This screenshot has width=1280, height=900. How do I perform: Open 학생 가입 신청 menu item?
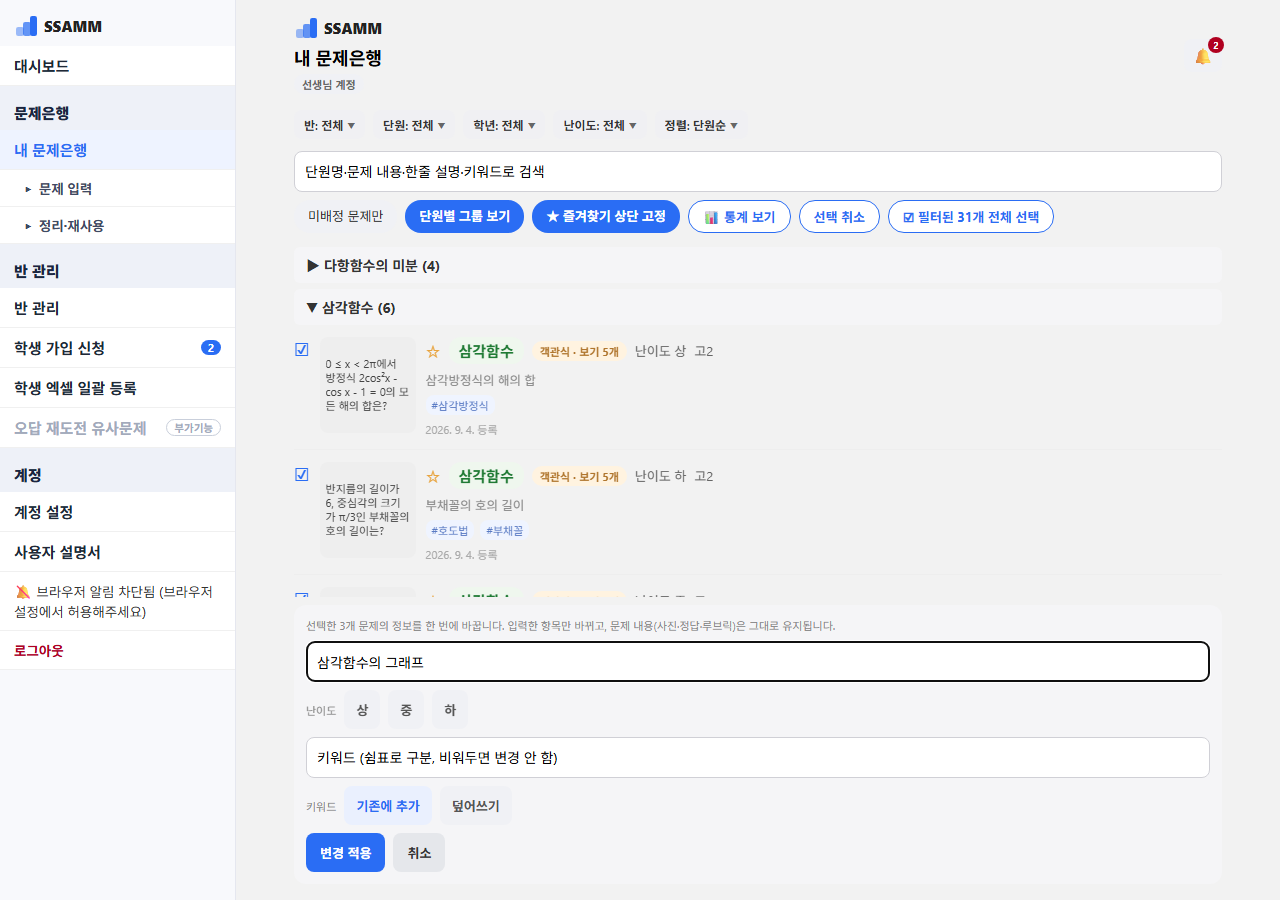pyautogui.click(x=118, y=348)
